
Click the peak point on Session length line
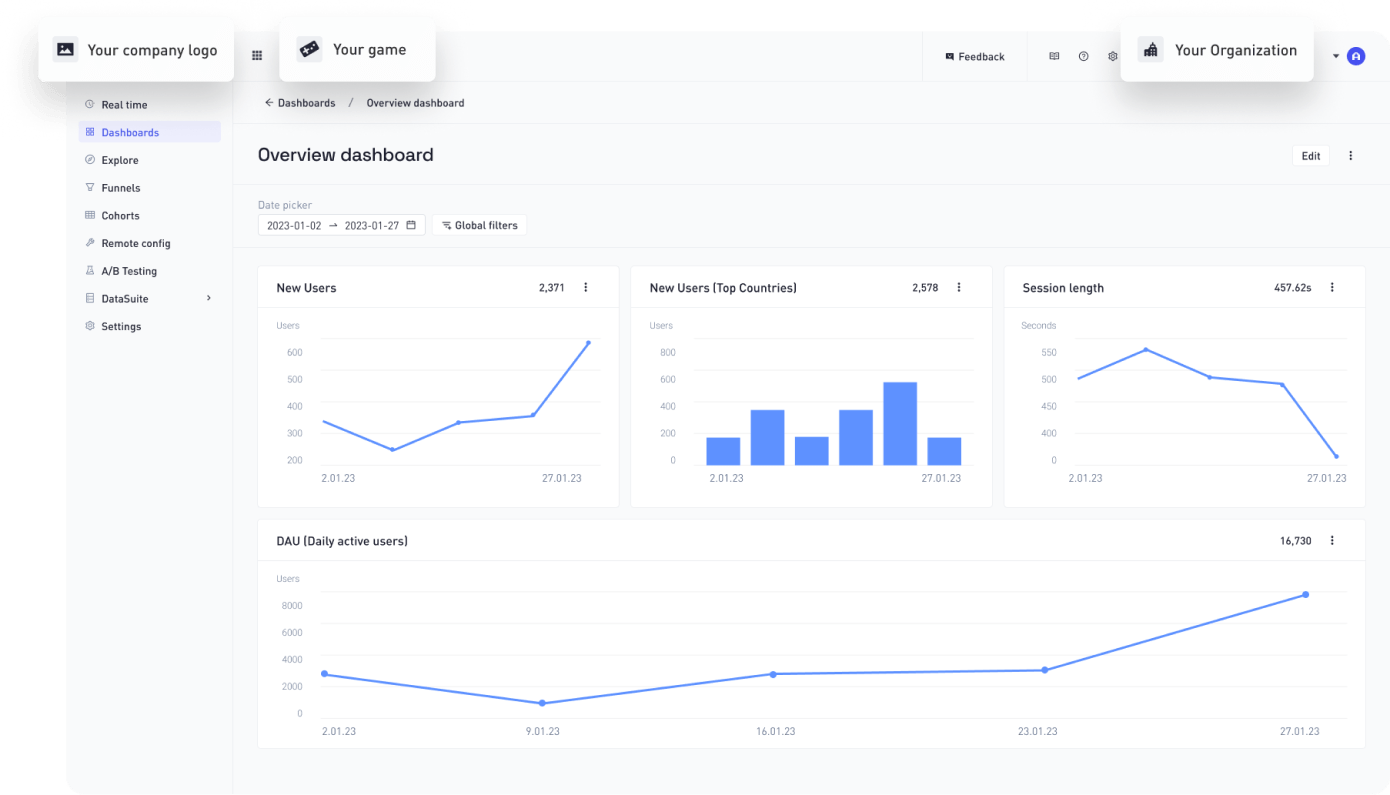point(1146,350)
